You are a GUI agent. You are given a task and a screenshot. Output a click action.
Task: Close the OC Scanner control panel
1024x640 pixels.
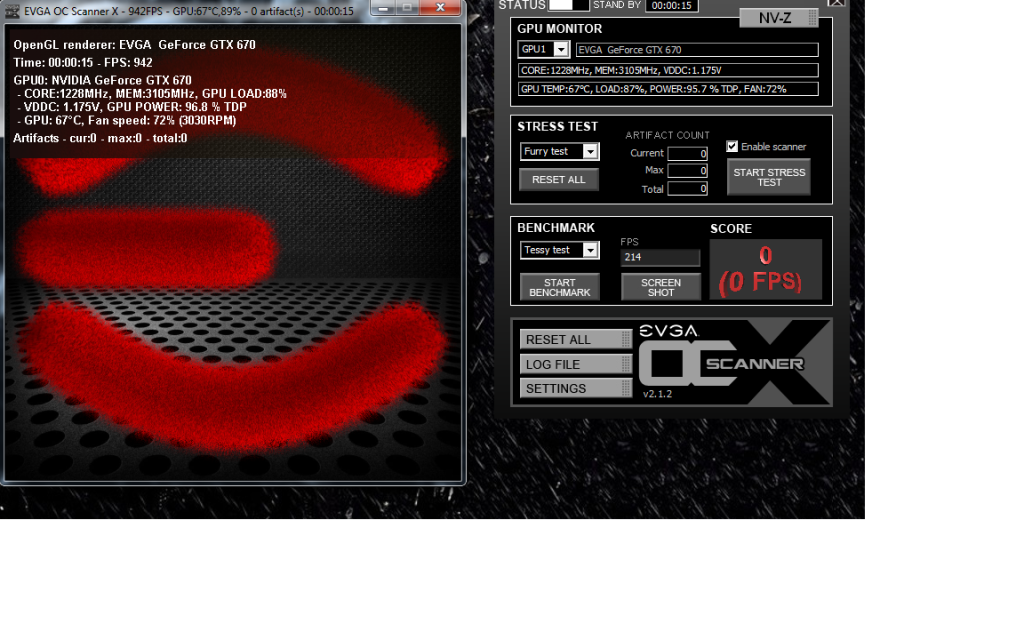point(836,3)
